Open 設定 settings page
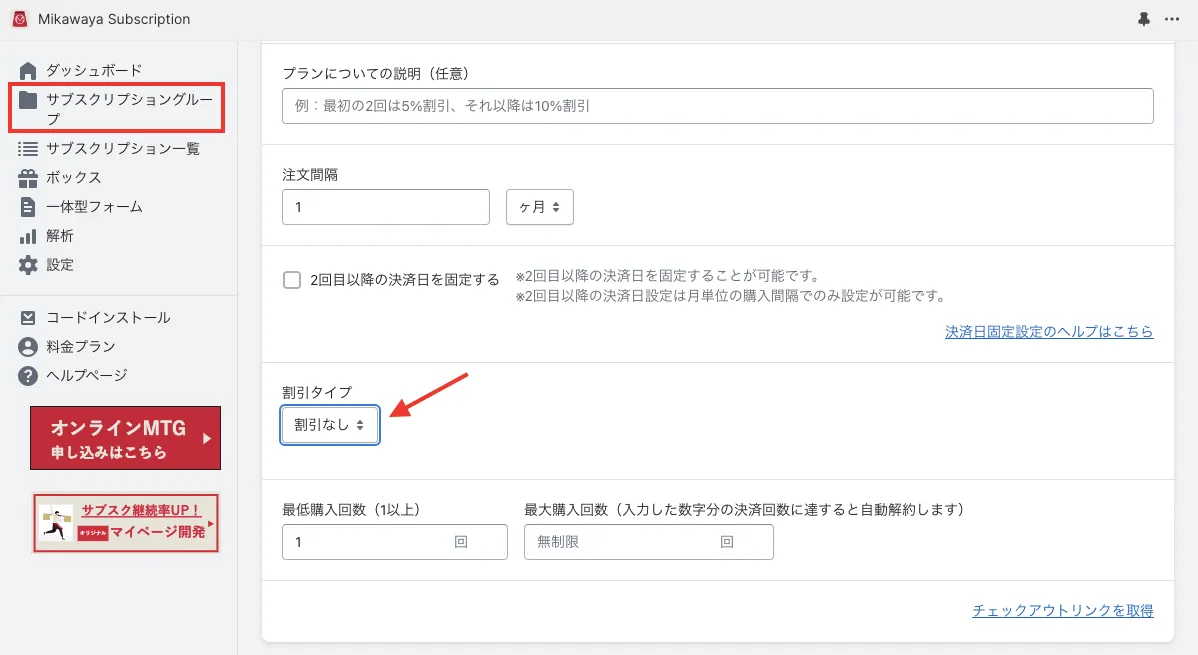This screenshot has width=1198, height=655. click(x=60, y=264)
